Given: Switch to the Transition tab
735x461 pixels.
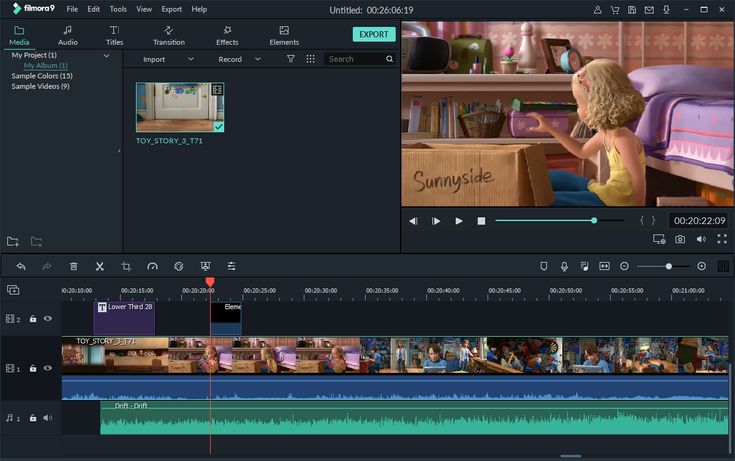Looking at the screenshot, I should click(x=169, y=35).
